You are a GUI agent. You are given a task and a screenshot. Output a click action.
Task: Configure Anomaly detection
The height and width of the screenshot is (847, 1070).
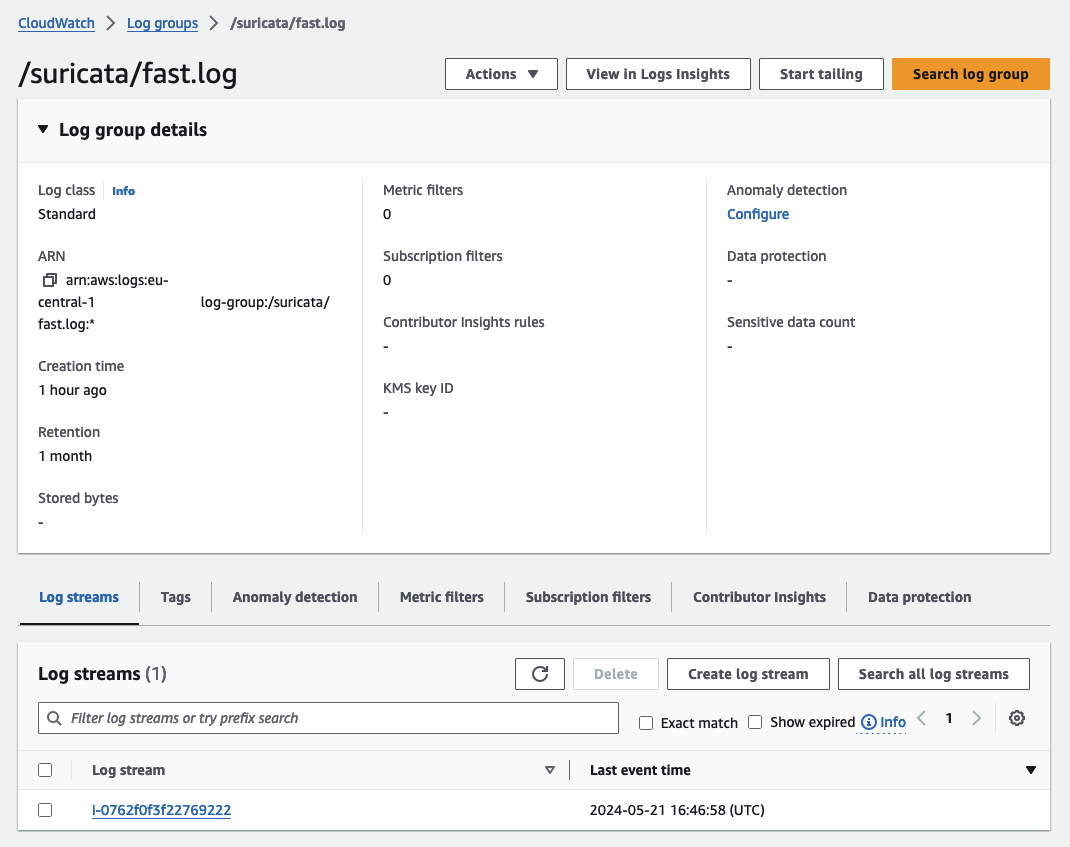coord(757,213)
